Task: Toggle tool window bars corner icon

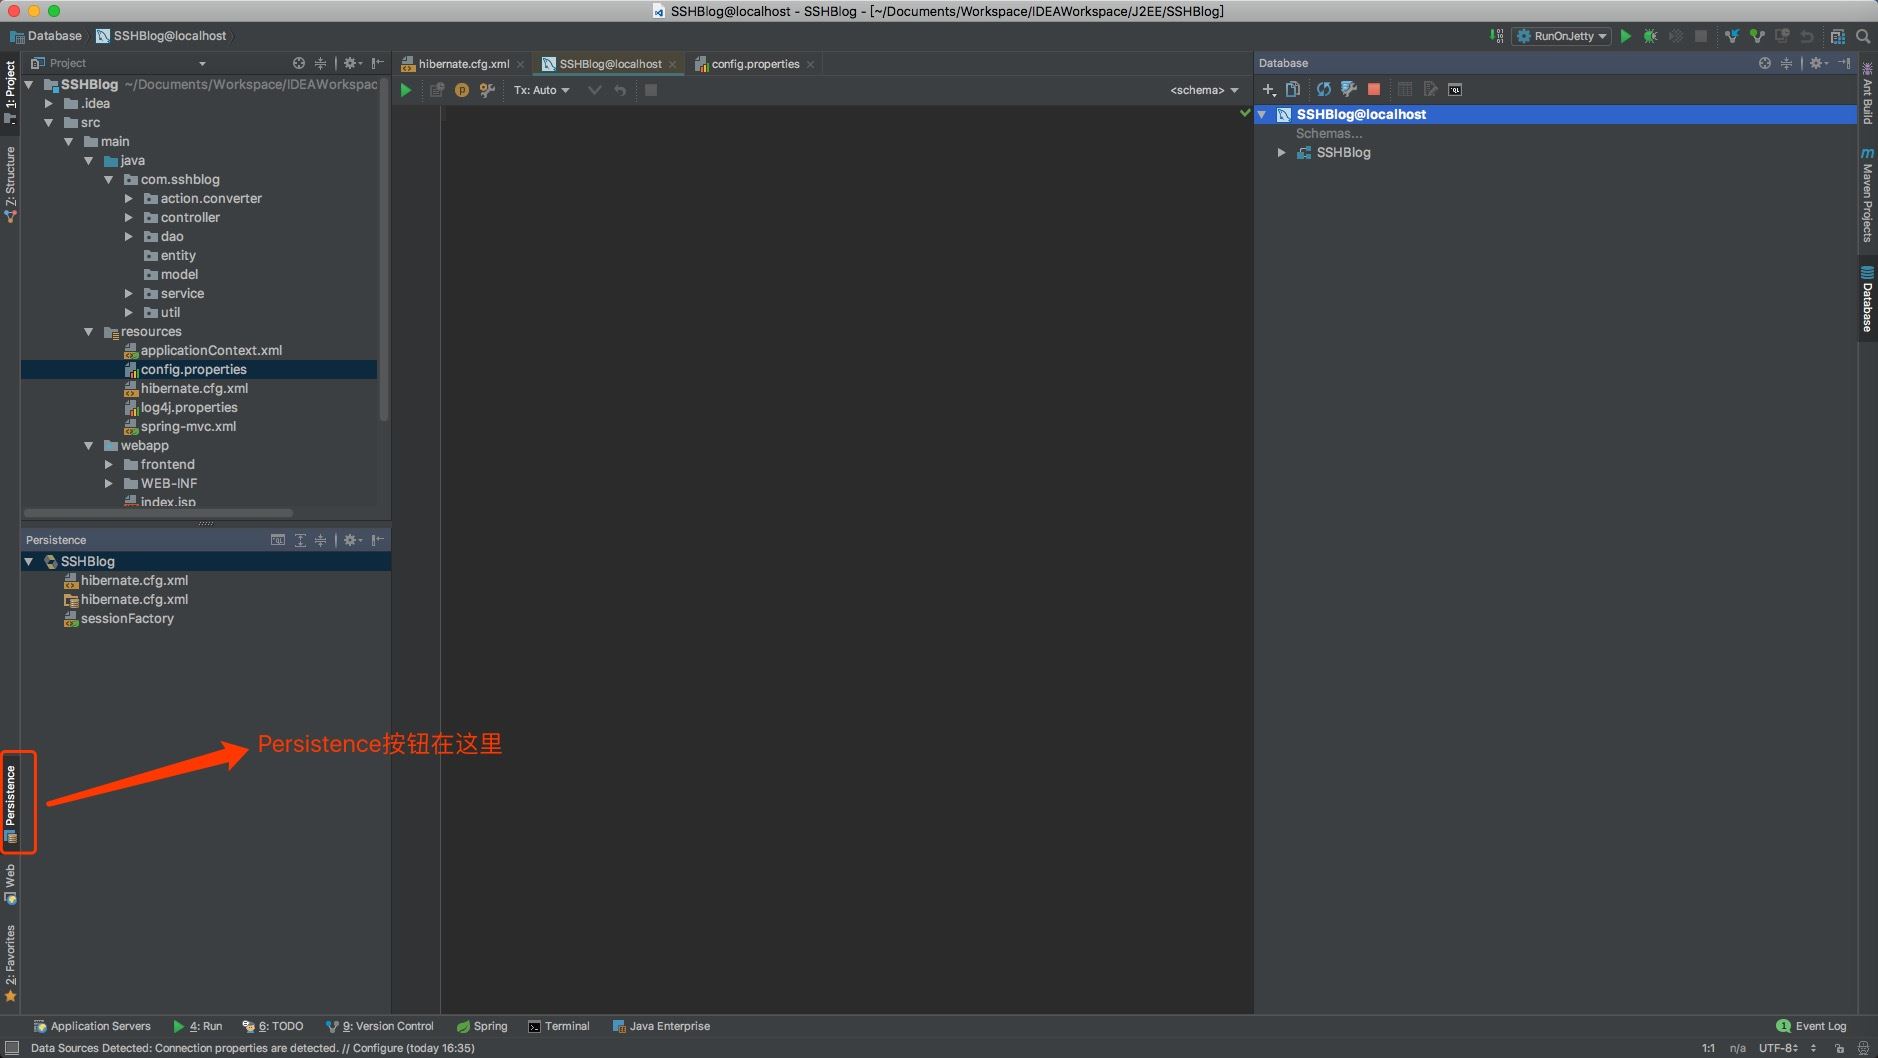Action: [12, 1048]
